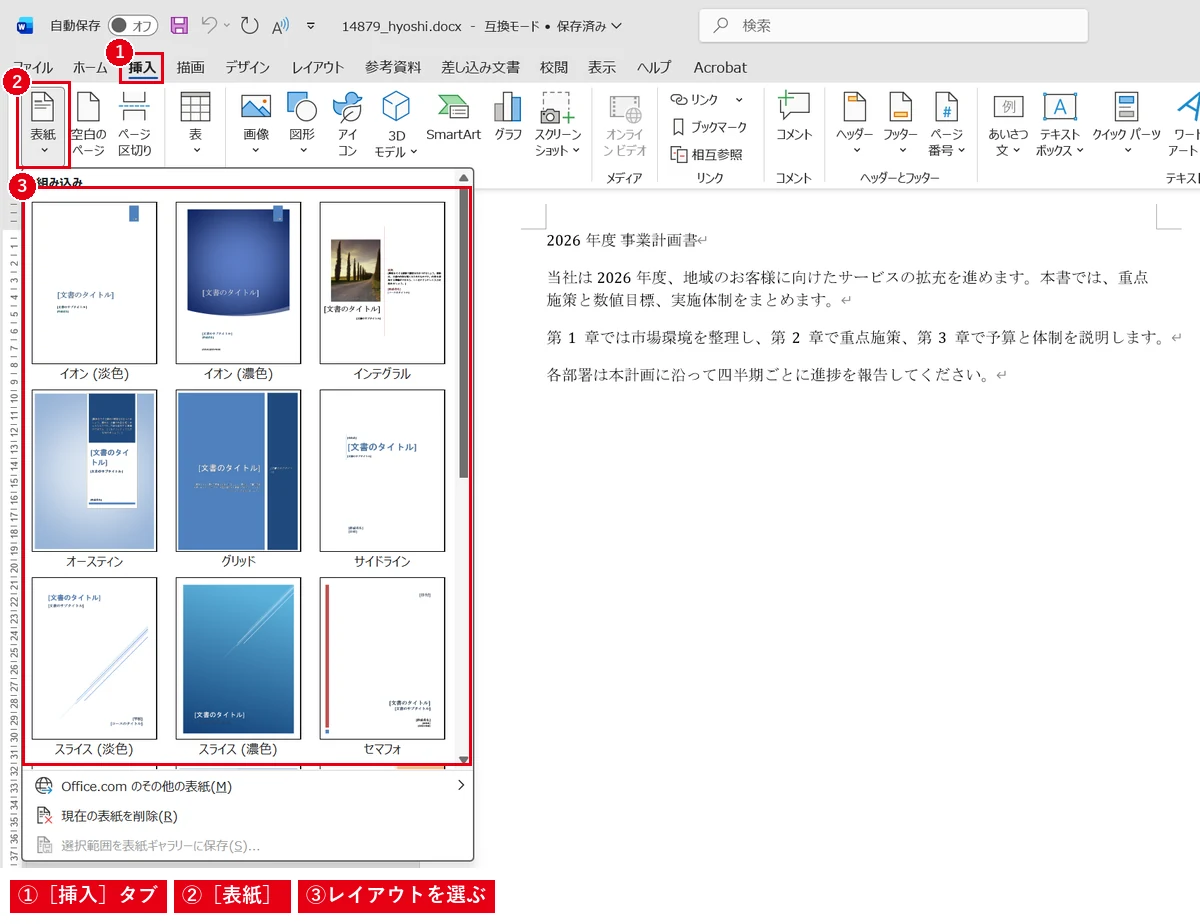1200x924 pixels.
Task: Click the 相互参照 cross-reference button
Action: click(x=706, y=154)
